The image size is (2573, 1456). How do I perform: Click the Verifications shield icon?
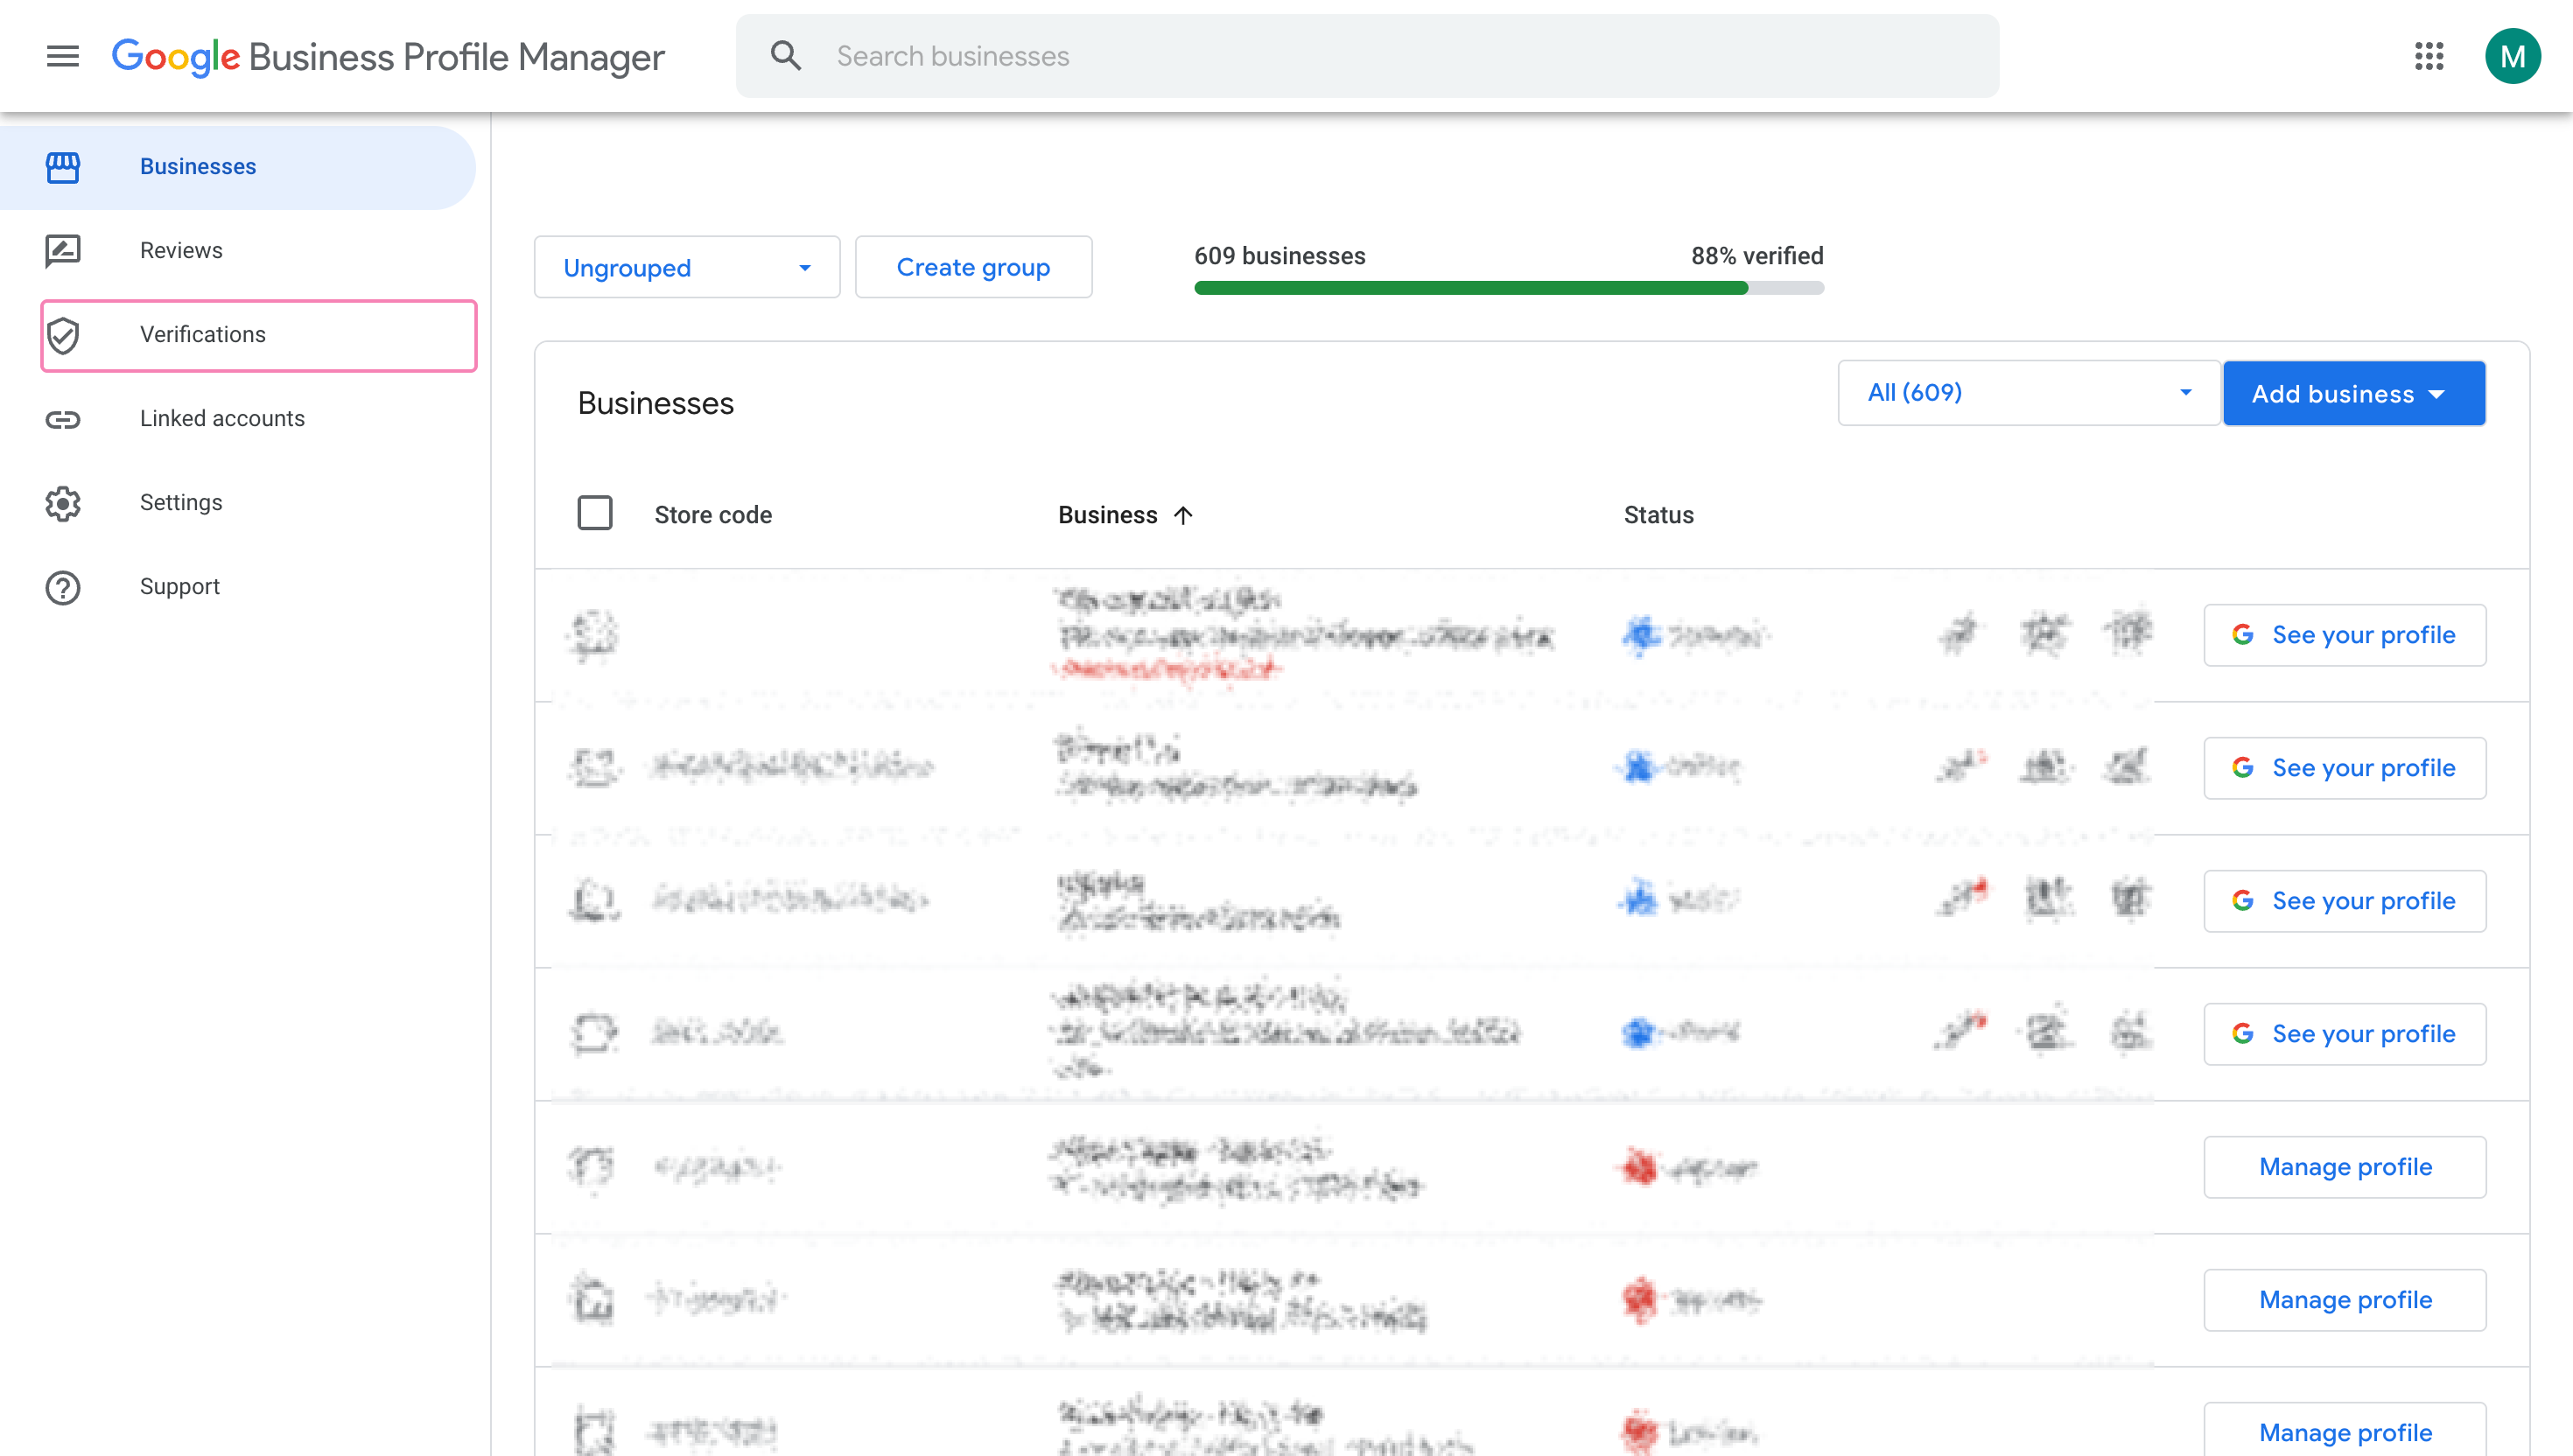click(x=62, y=335)
